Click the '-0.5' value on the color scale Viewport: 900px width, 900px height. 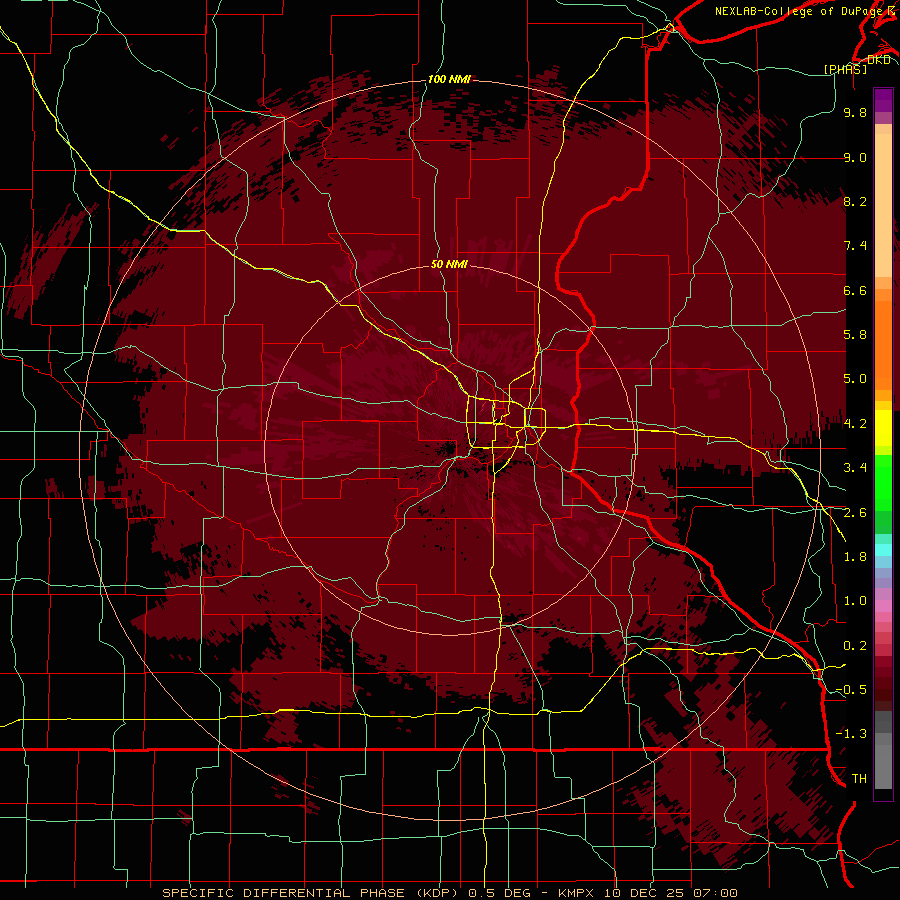[x=851, y=690]
